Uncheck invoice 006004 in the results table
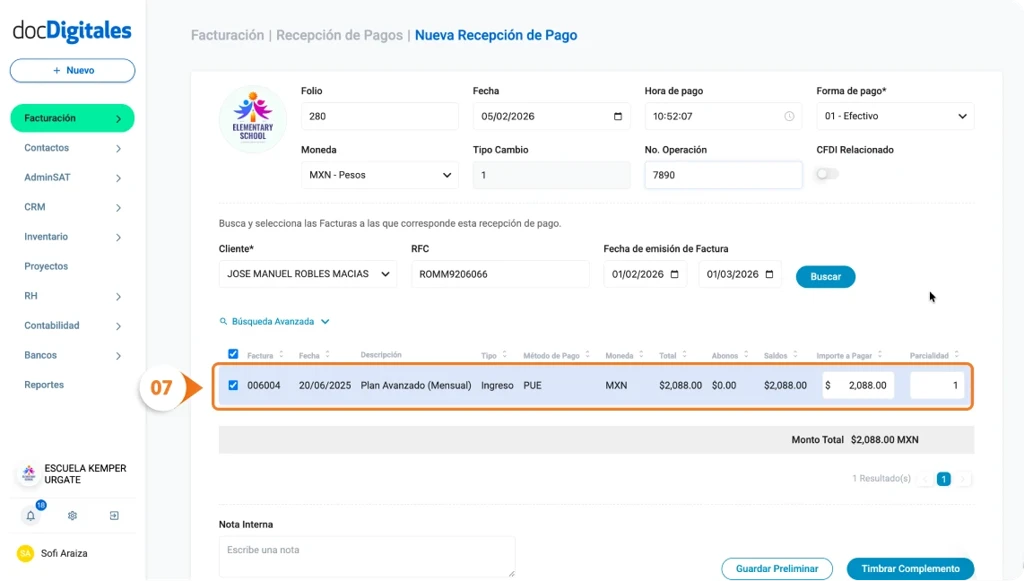The width and height of the screenshot is (1024, 581). tap(235, 386)
